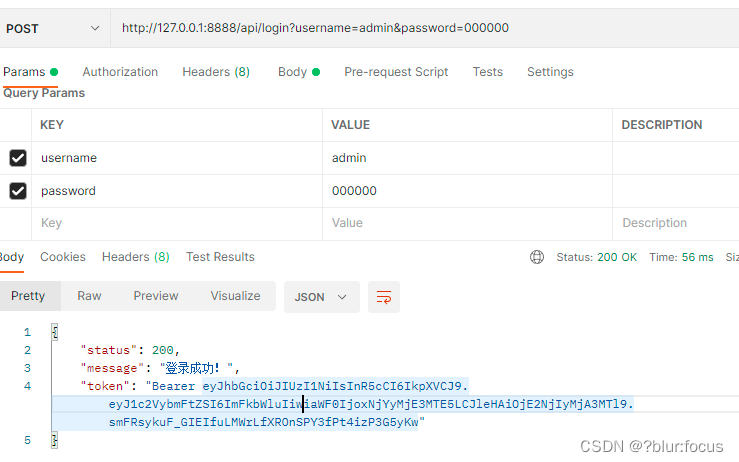Click the KEY column header
The image size is (739, 462).
click(x=52, y=125)
